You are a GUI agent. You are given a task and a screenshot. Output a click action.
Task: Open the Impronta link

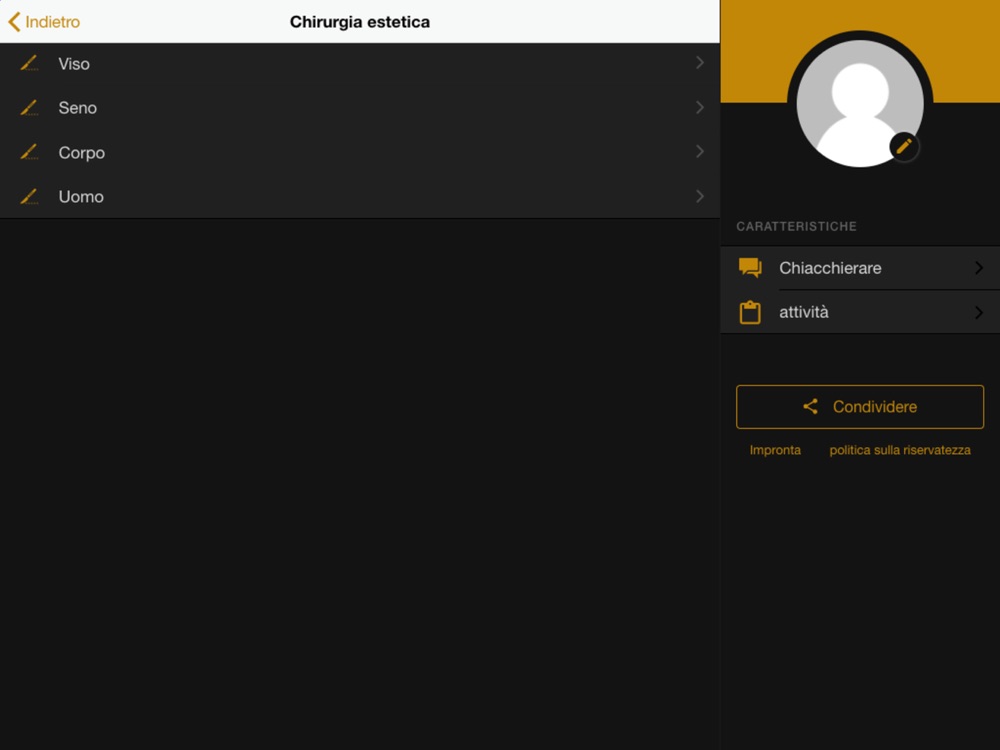coord(775,450)
